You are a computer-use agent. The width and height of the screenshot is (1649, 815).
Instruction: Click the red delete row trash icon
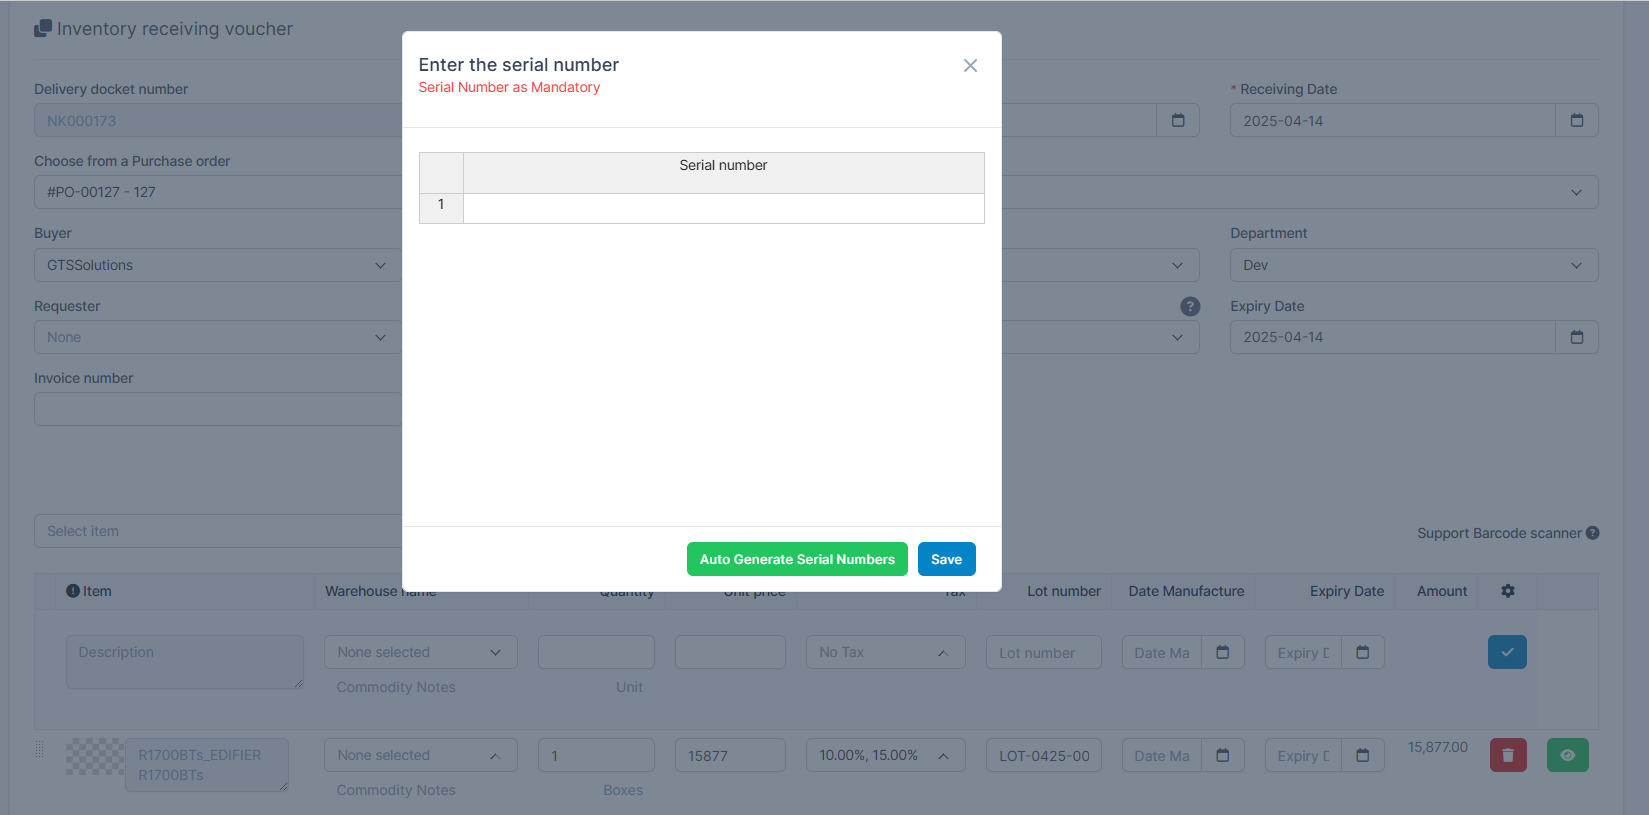pos(1507,755)
